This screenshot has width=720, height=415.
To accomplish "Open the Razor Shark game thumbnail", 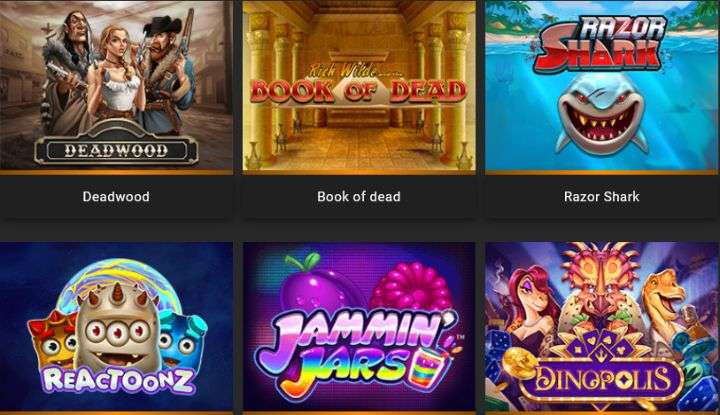I will point(602,85).
